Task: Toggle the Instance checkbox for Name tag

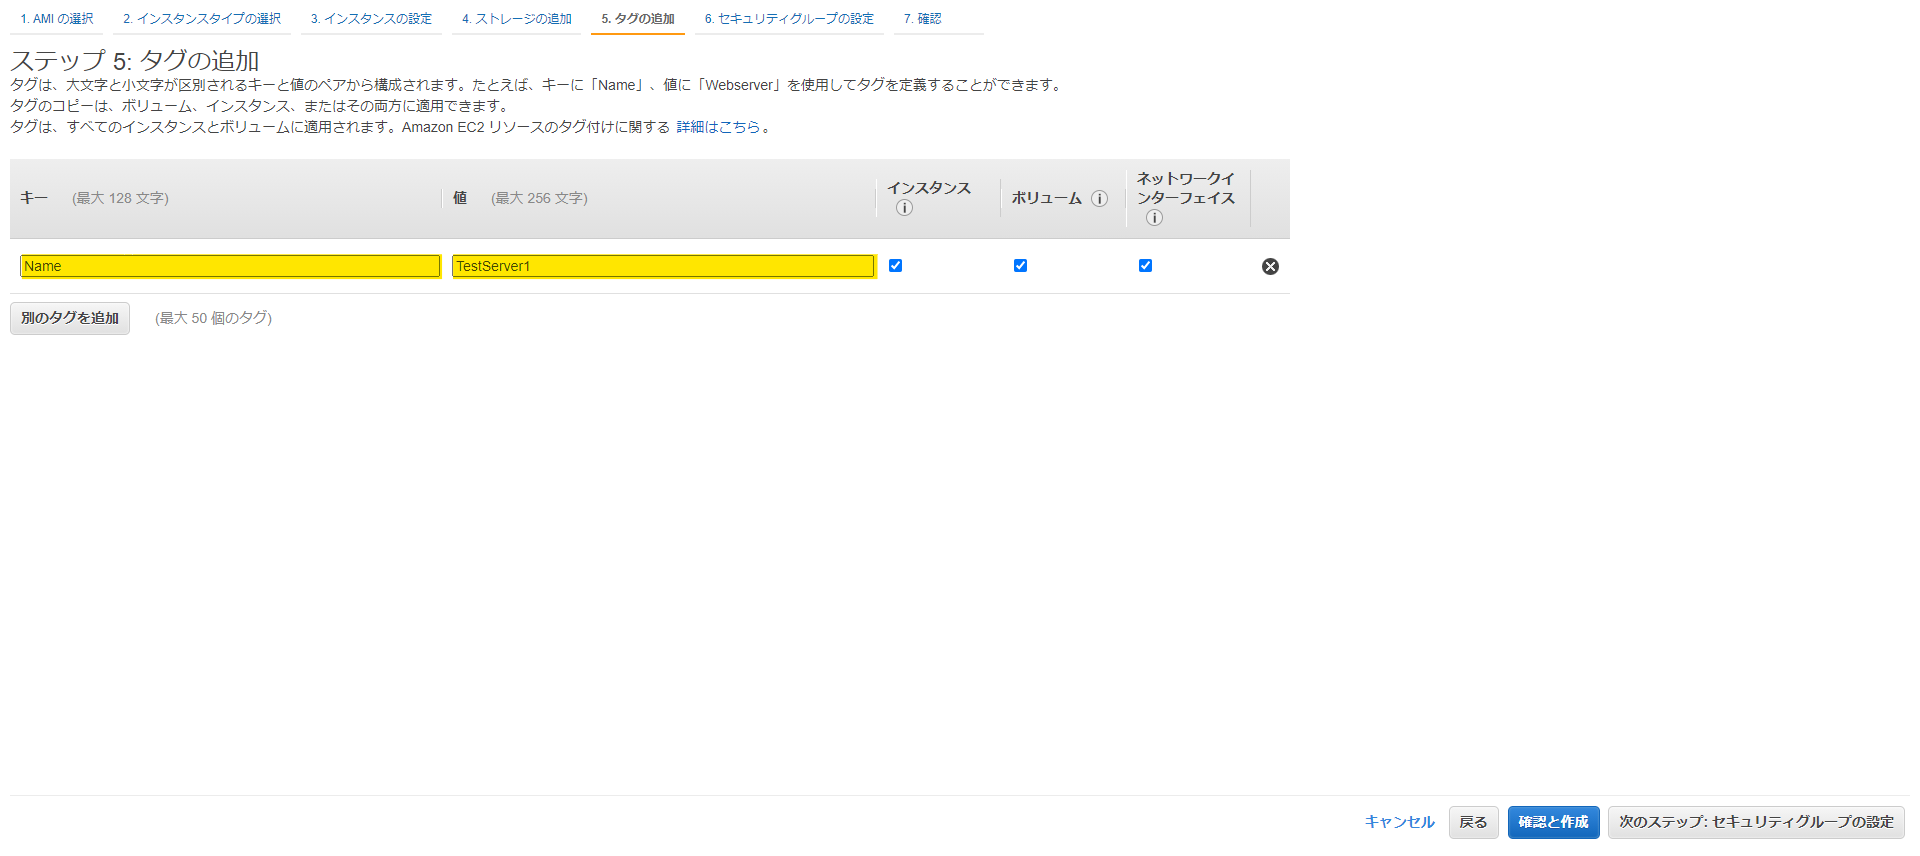Action: click(x=895, y=265)
